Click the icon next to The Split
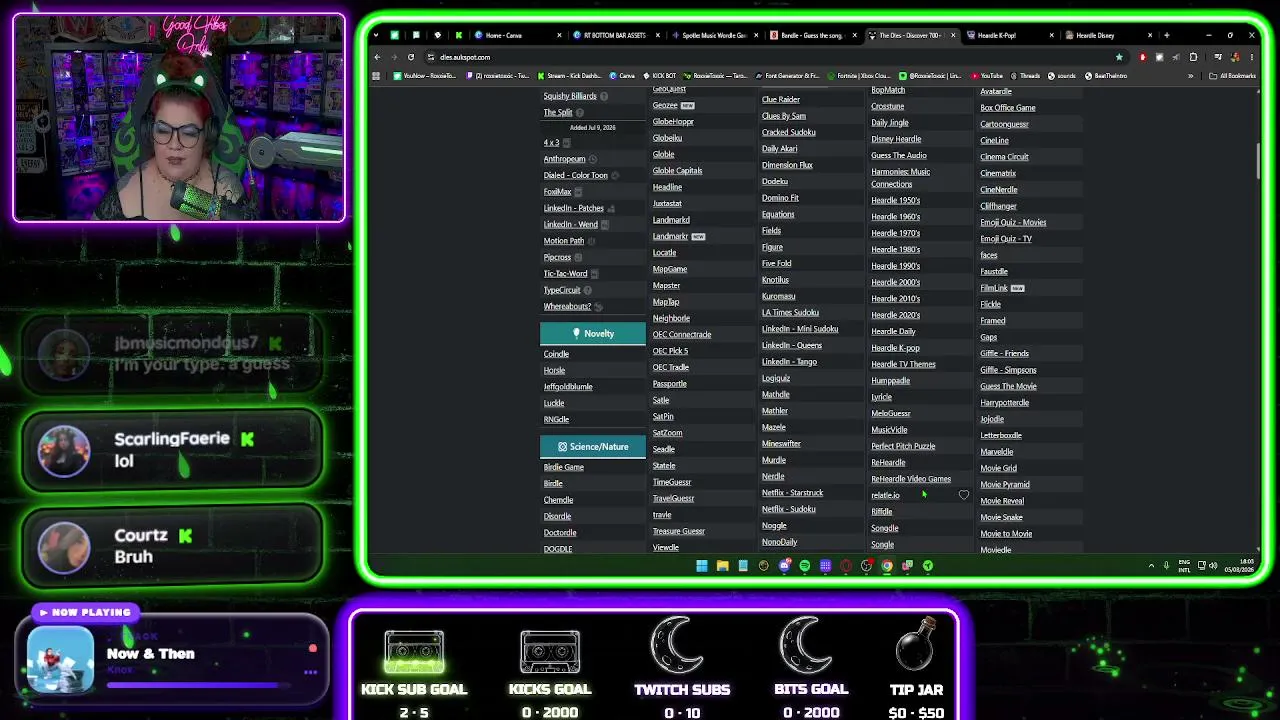The image size is (1280, 720). [x=581, y=112]
